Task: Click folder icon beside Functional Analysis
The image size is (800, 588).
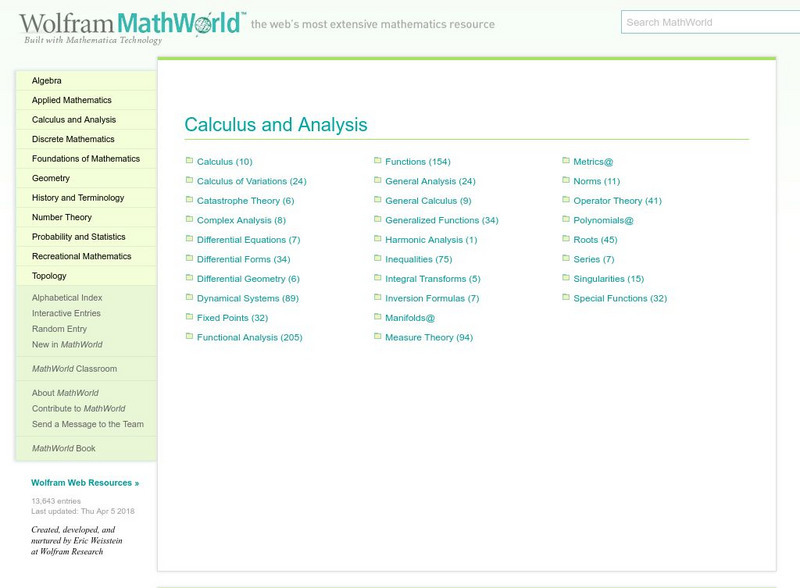Action: (x=188, y=337)
